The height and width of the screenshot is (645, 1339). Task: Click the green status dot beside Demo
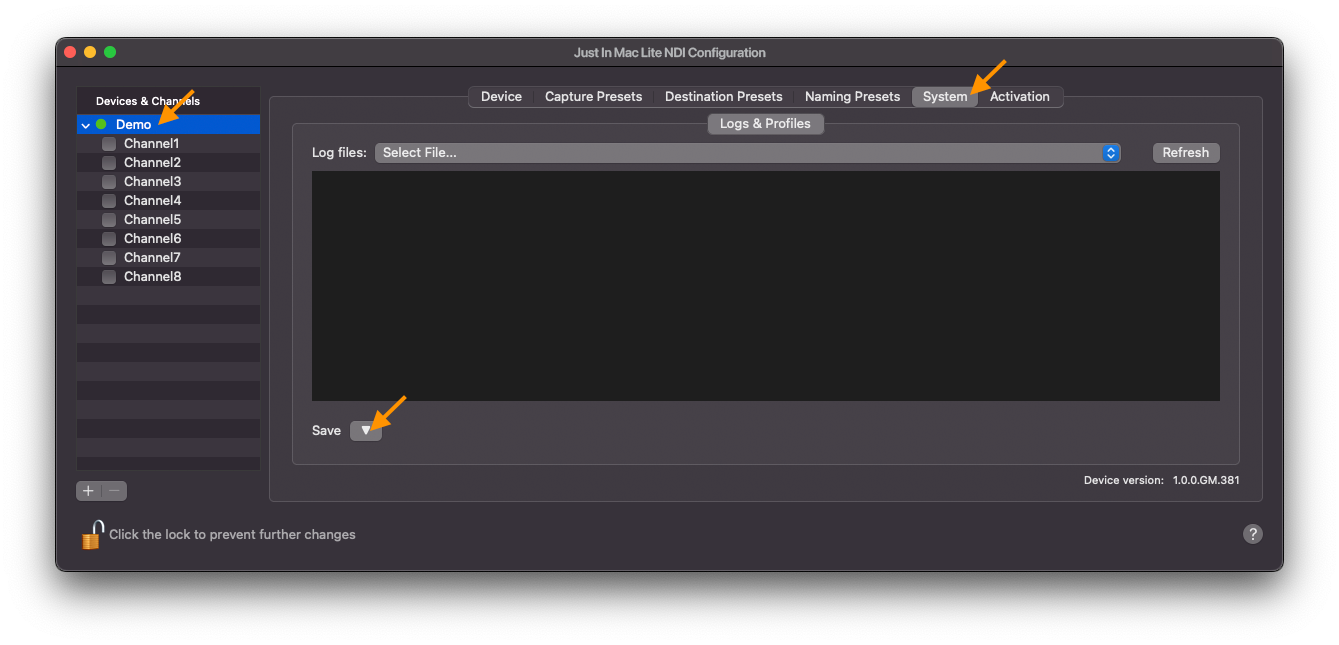(101, 125)
